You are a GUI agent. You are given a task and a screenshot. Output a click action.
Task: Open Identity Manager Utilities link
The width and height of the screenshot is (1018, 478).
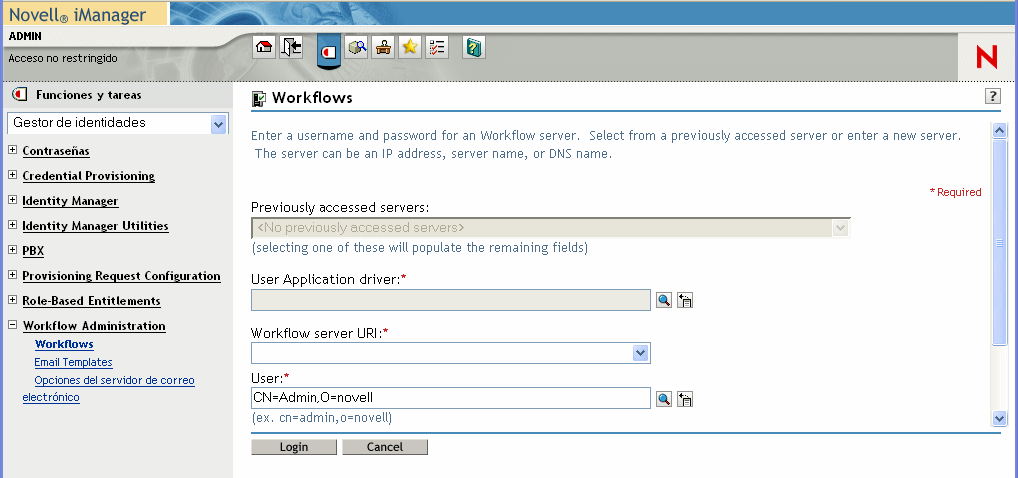point(95,226)
